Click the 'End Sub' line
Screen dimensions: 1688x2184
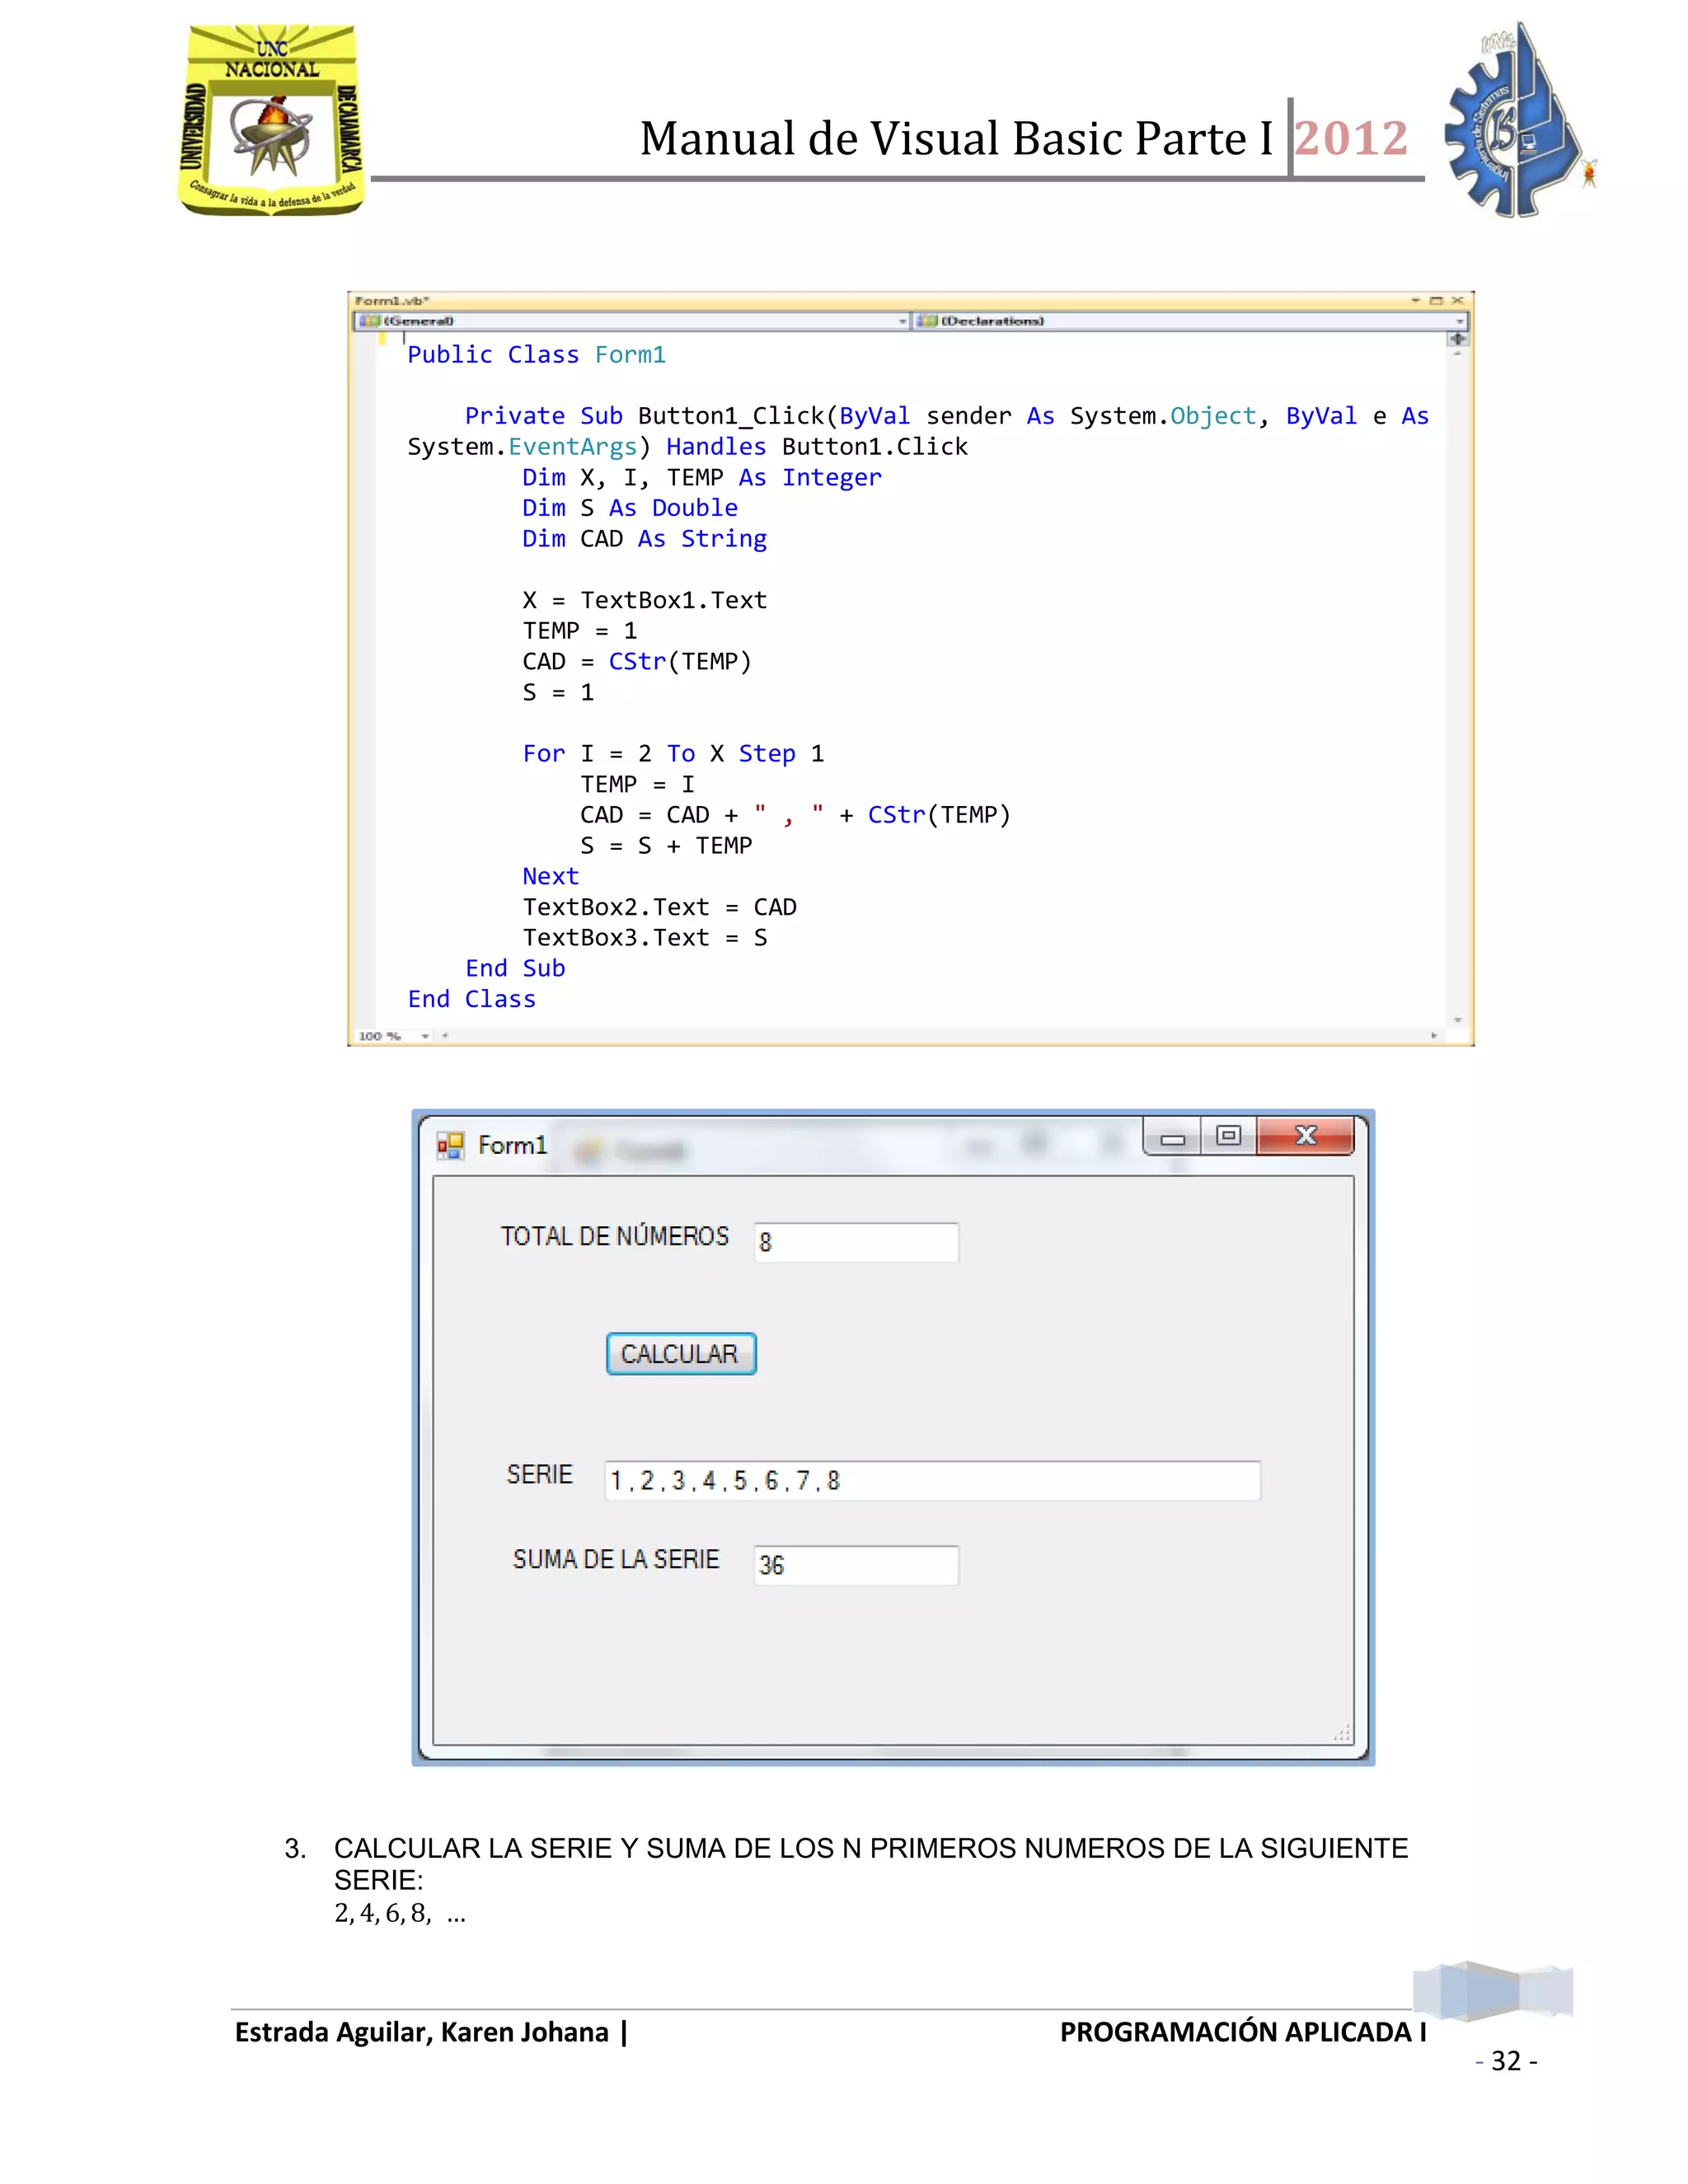click(515, 968)
